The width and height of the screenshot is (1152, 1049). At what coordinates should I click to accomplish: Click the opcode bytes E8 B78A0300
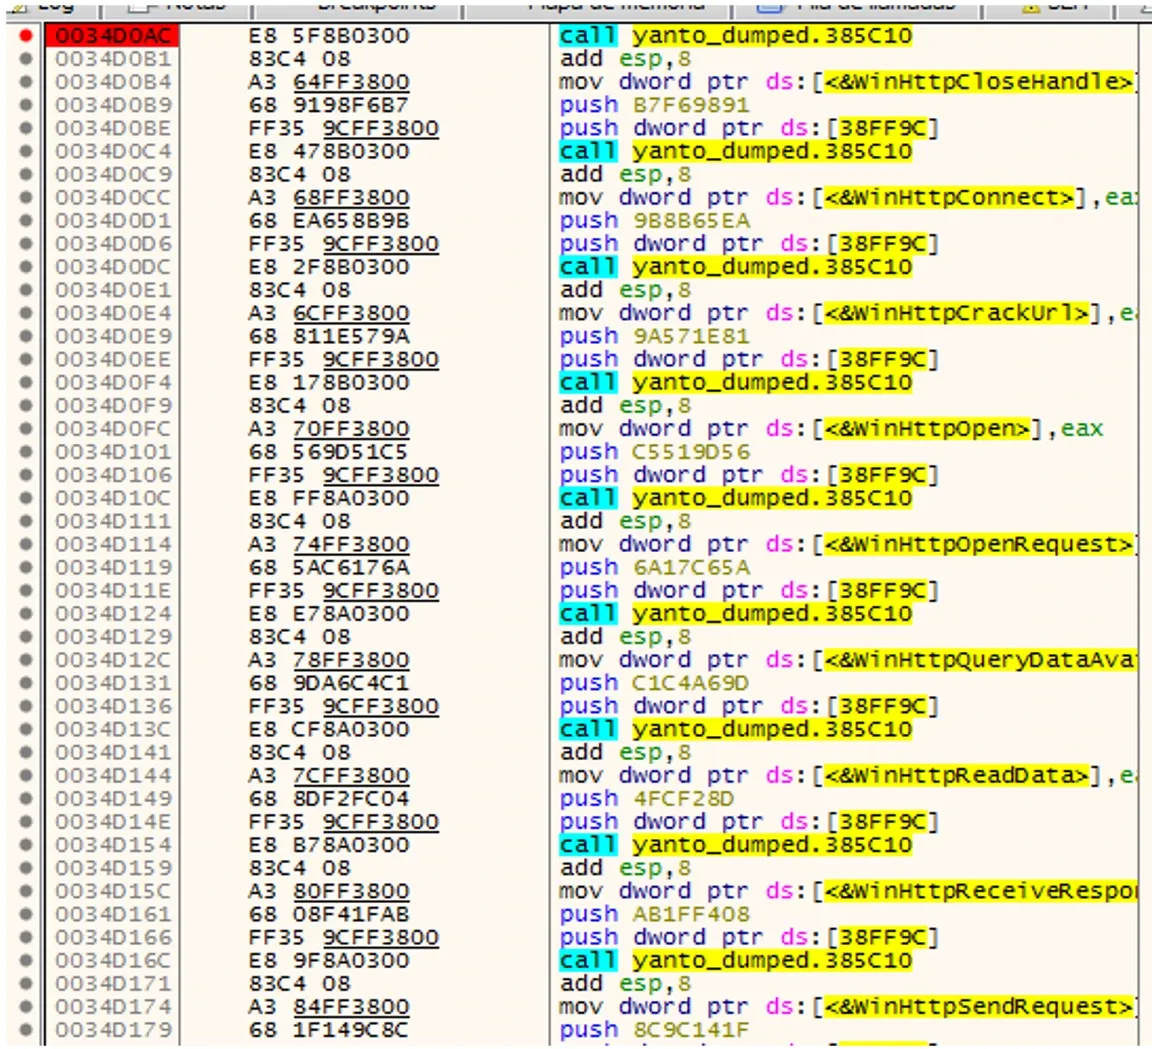(328, 846)
